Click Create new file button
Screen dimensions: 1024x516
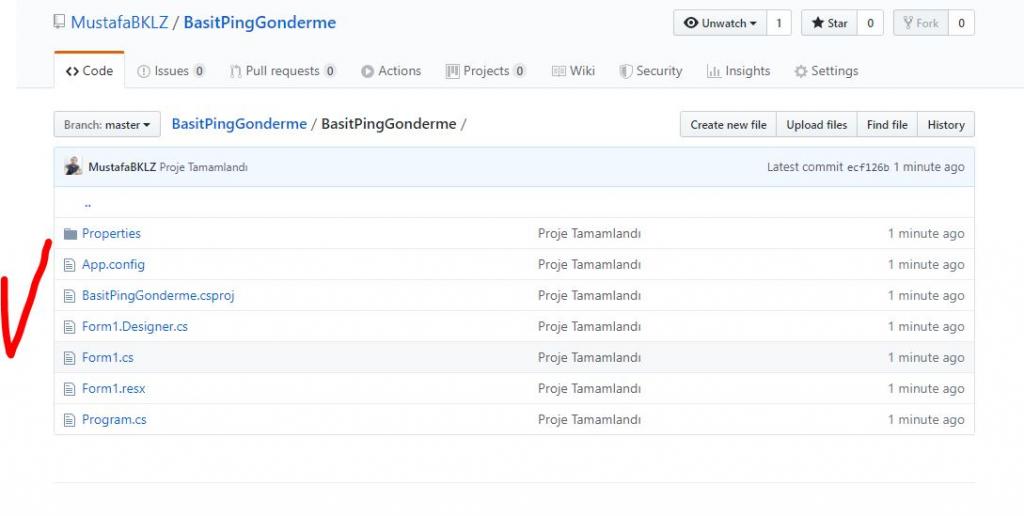click(728, 124)
